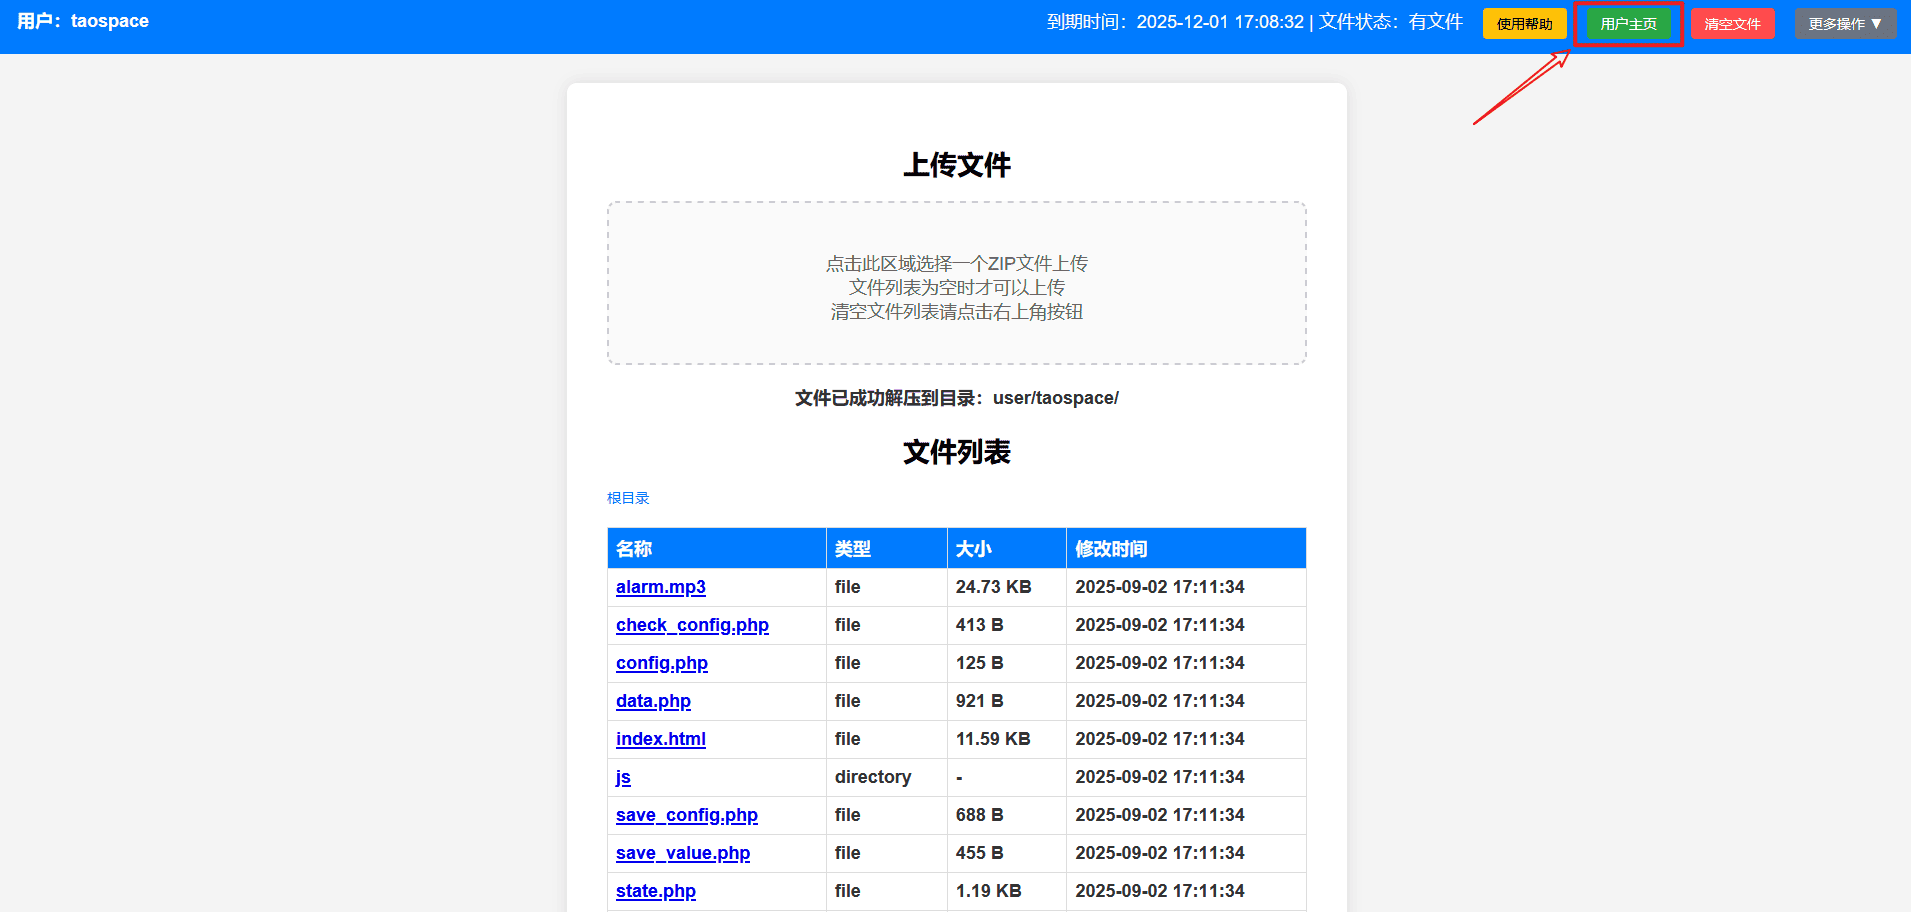1911x912 pixels.
Task: Open the green 用户主页 user homepage button
Action: 1628,24
